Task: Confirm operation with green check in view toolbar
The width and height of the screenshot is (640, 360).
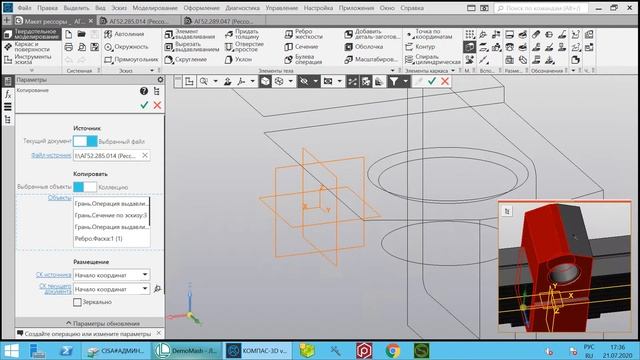Action: 432,82
